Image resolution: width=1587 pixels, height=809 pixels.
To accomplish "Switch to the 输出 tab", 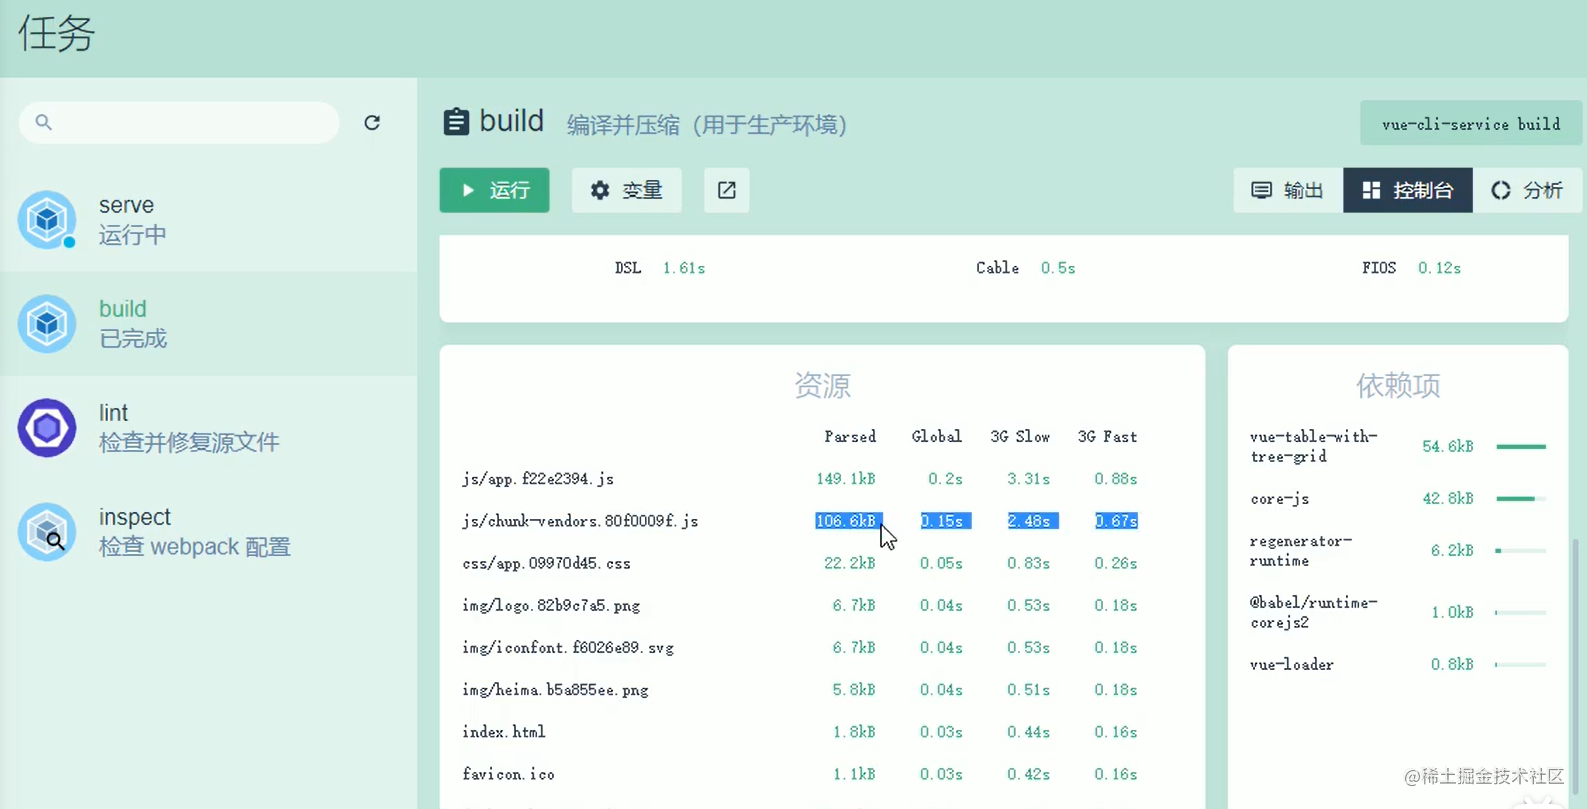I will click(1288, 190).
